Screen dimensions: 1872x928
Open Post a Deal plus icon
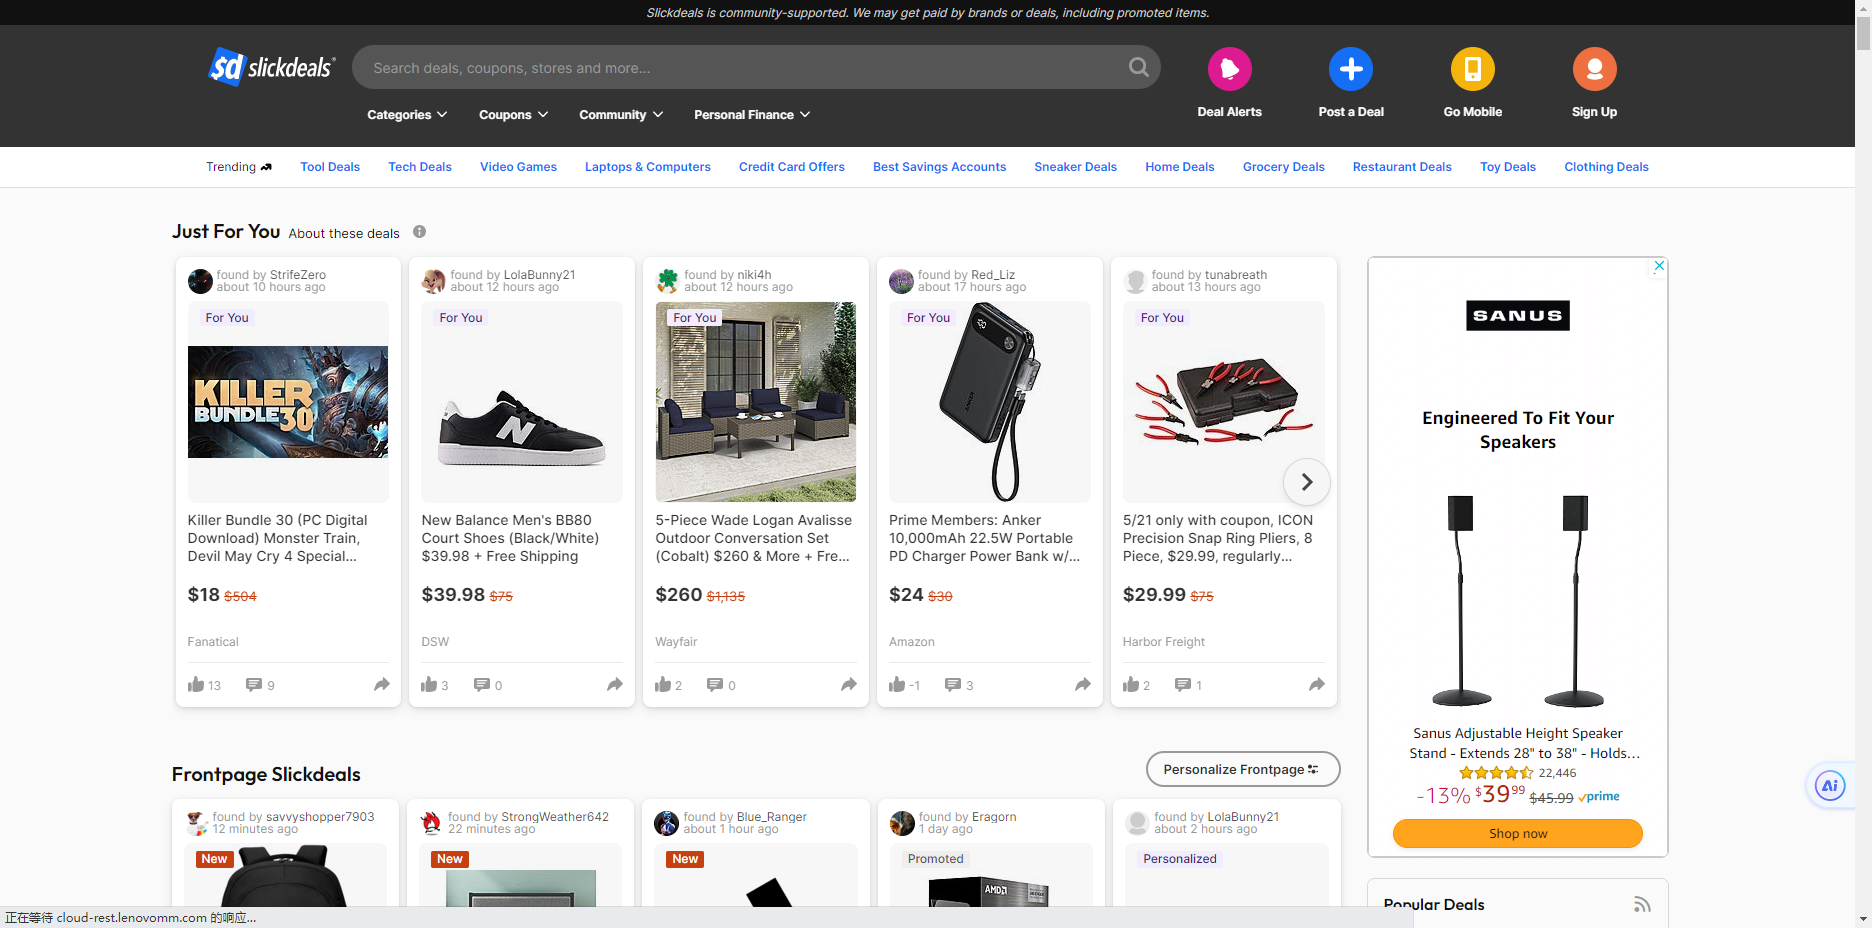(1350, 69)
